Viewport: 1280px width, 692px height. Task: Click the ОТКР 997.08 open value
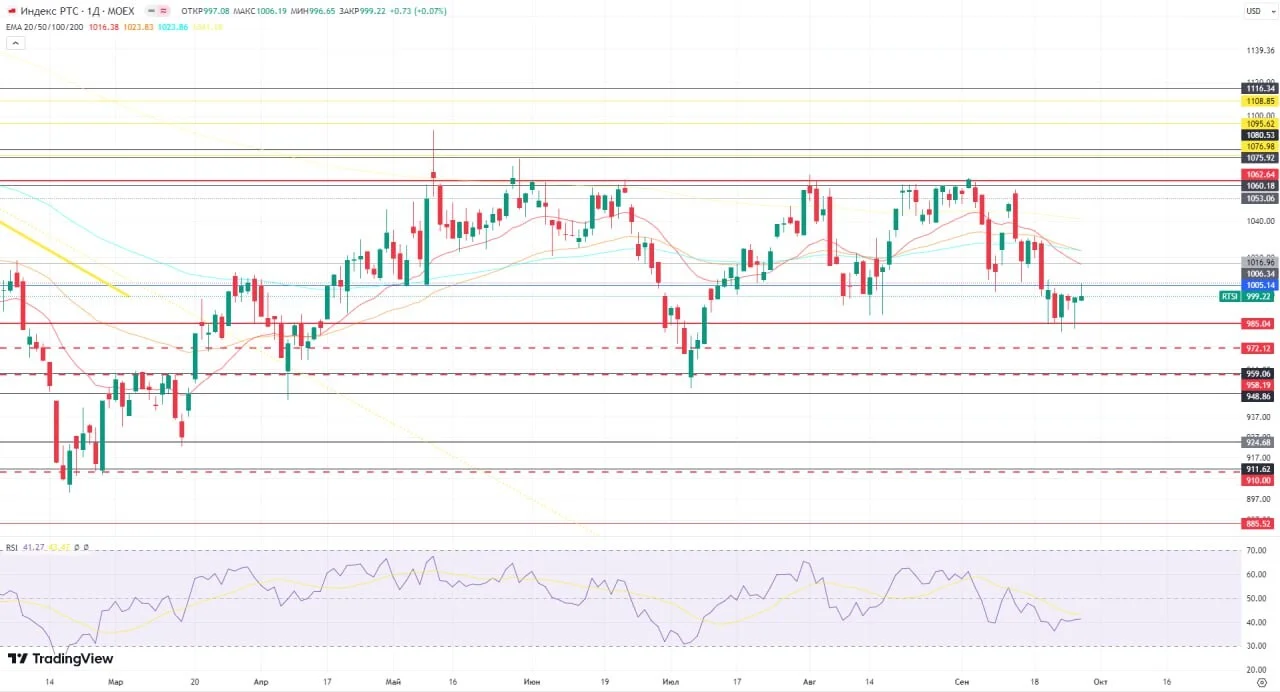205,11
